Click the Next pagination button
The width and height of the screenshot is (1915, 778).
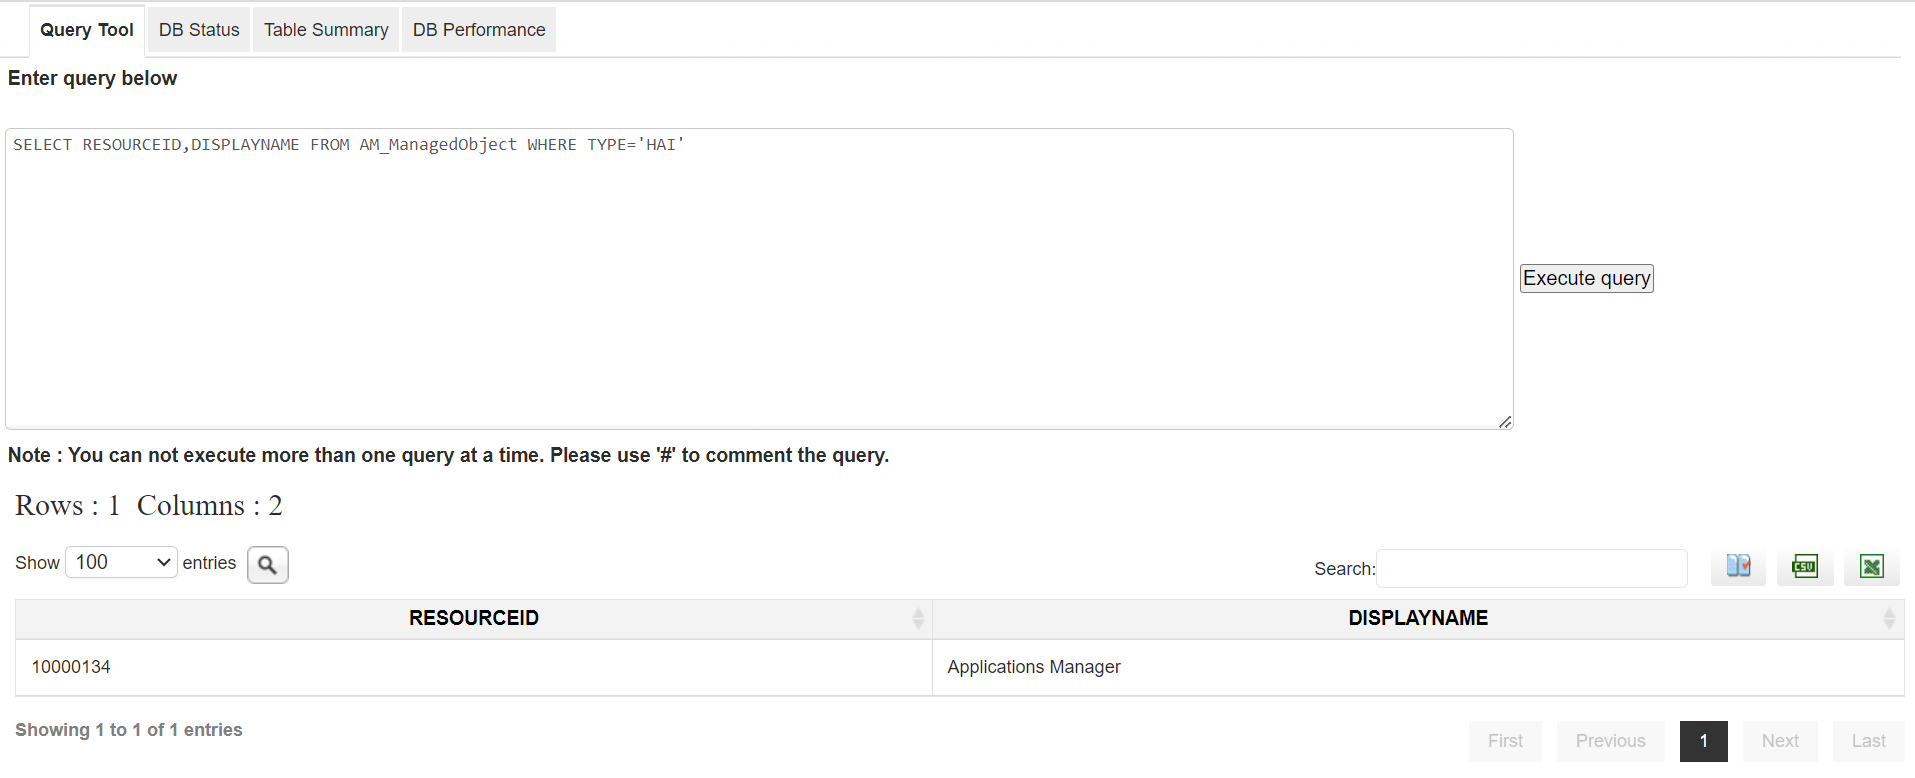click(x=1779, y=741)
